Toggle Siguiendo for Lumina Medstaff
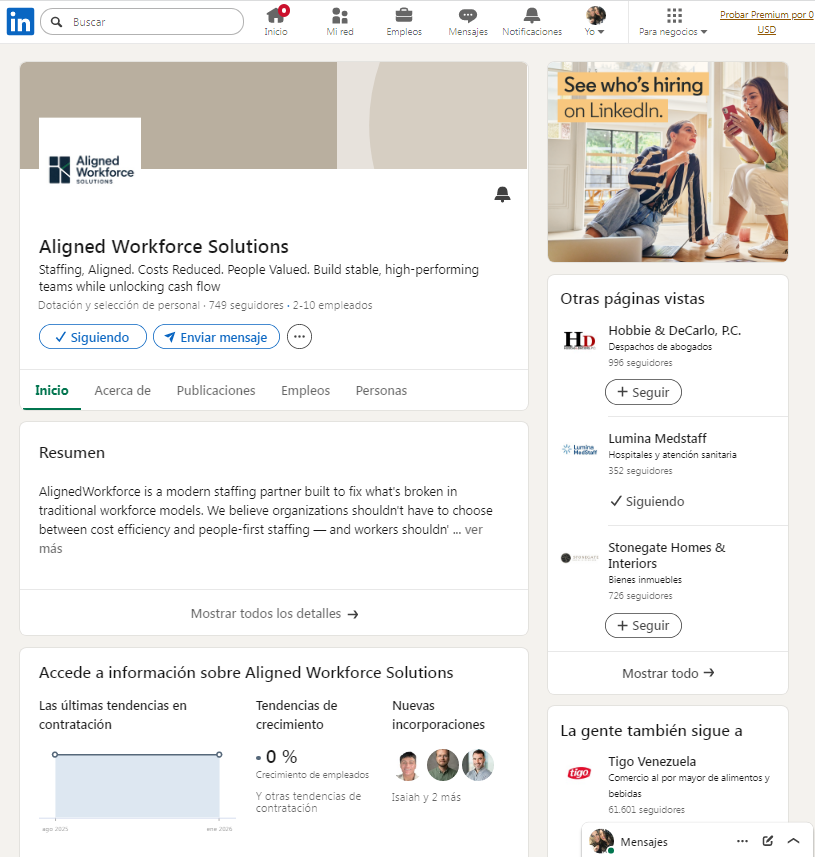 point(647,501)
